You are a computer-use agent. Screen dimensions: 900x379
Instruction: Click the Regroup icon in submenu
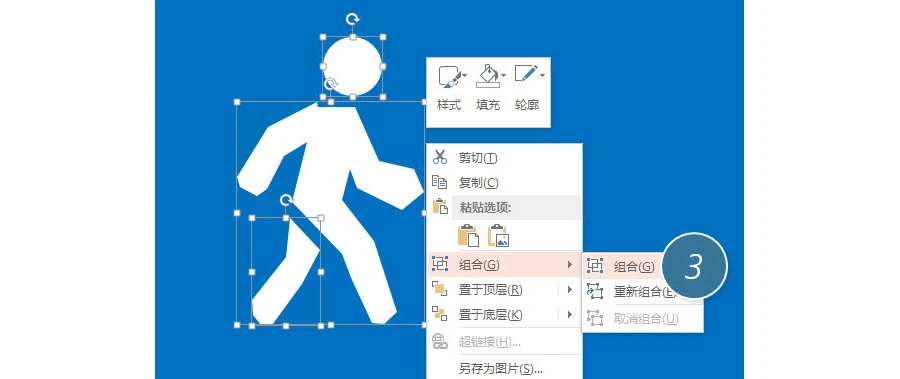595,292
